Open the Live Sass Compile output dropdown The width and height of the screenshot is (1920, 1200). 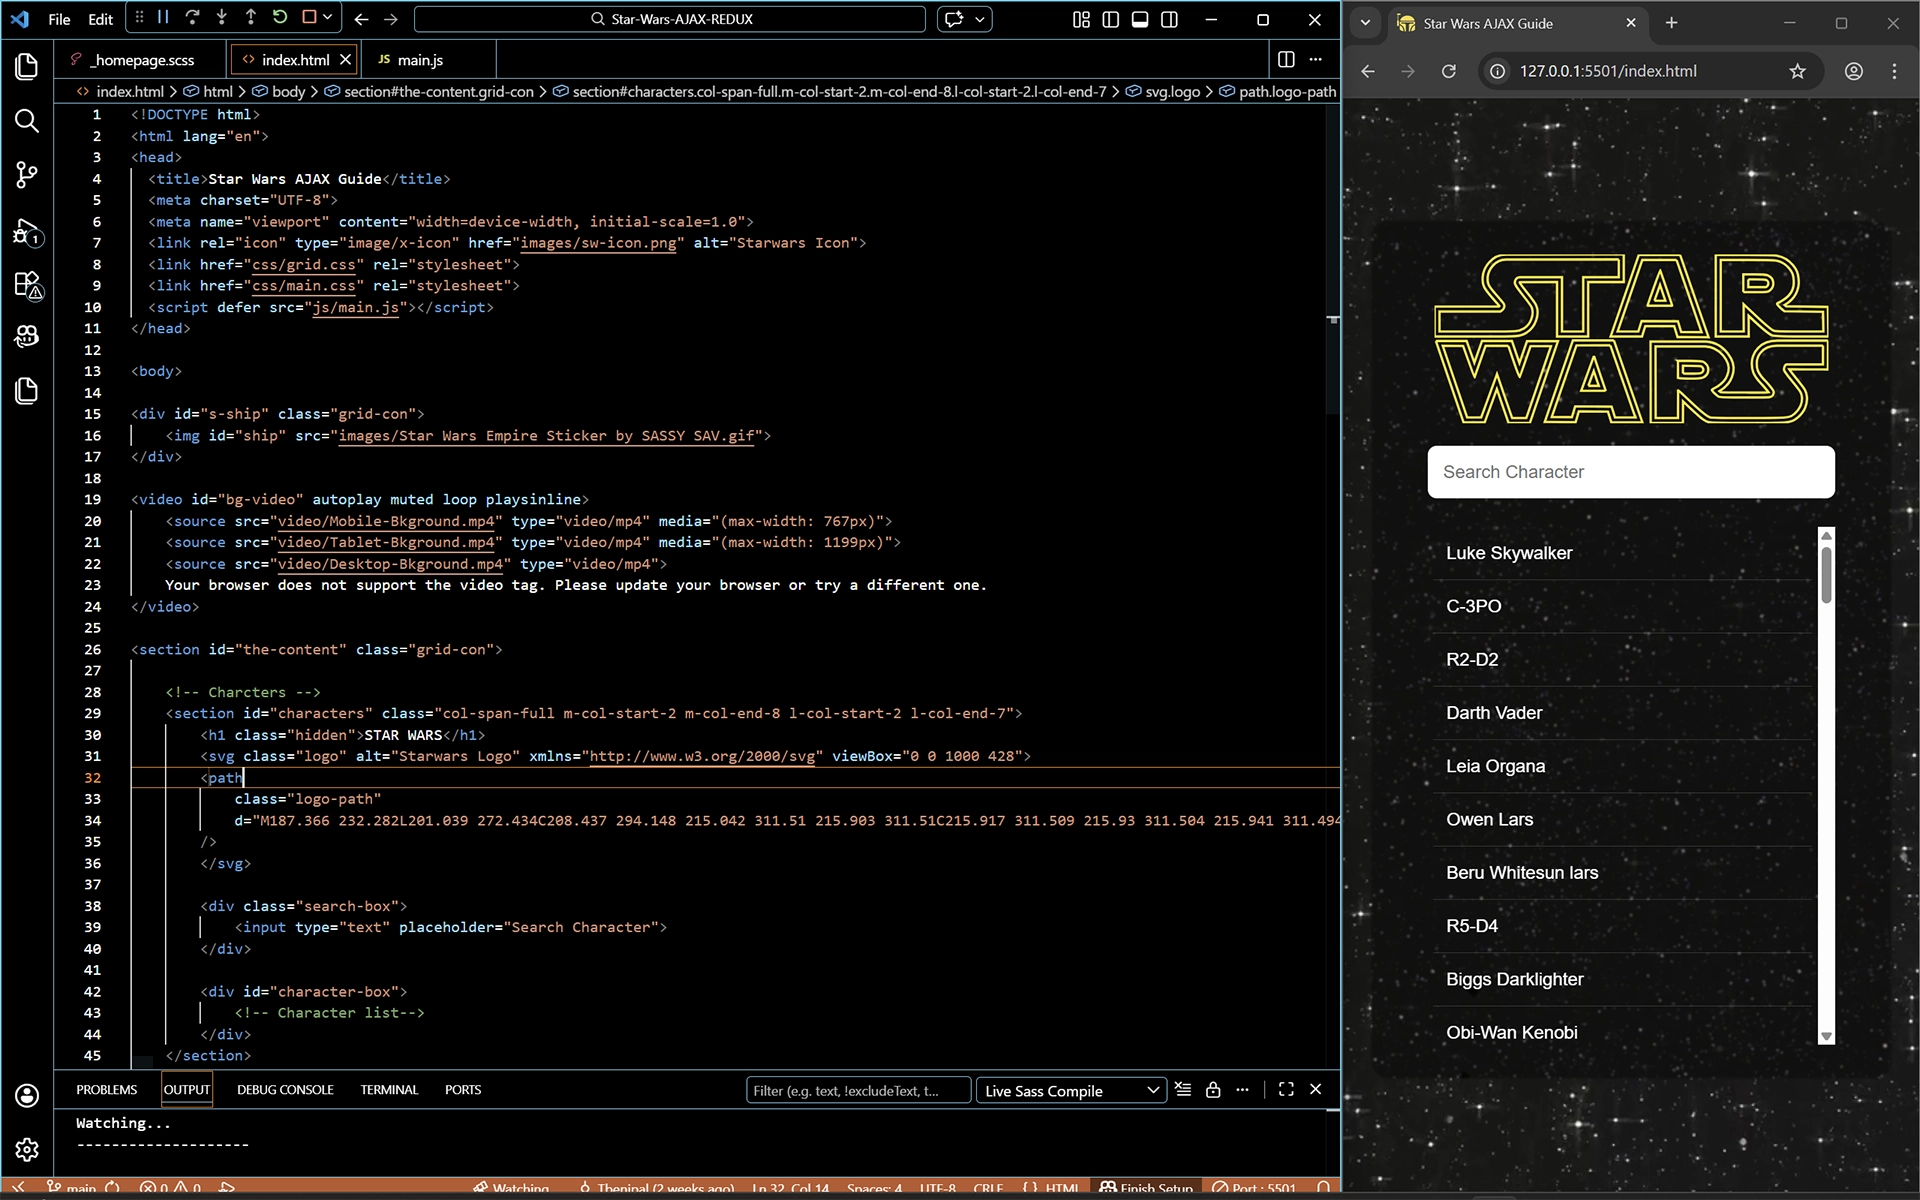coord(1070,1091)
